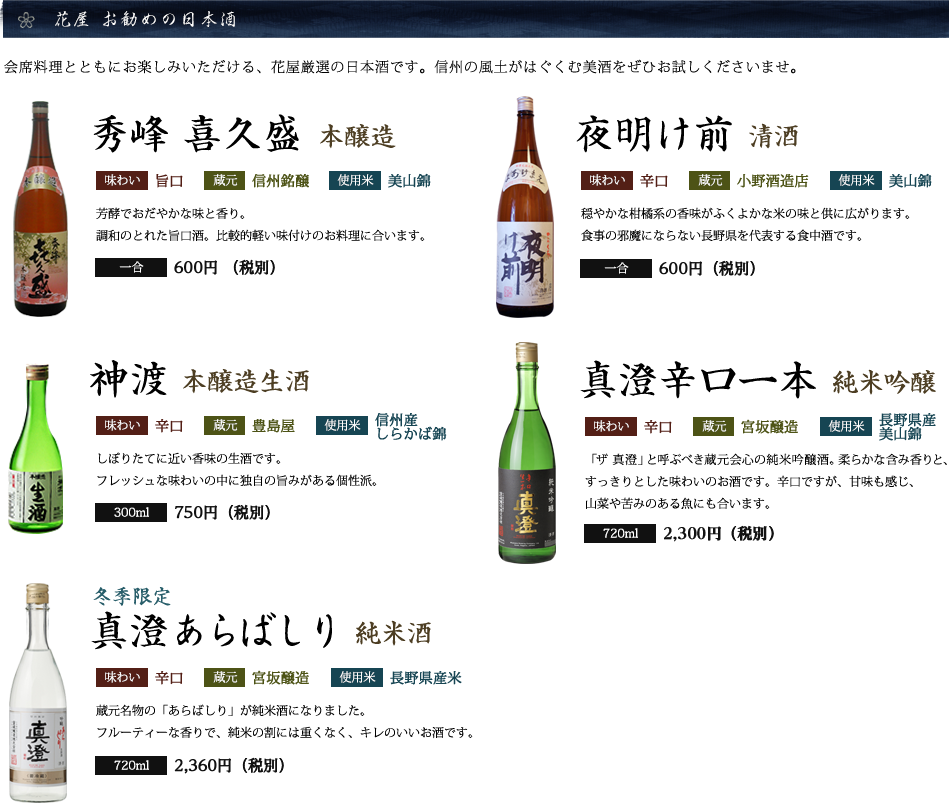
Task: Click the 2,300円（税別） price
Action: (x=719, y=534)
